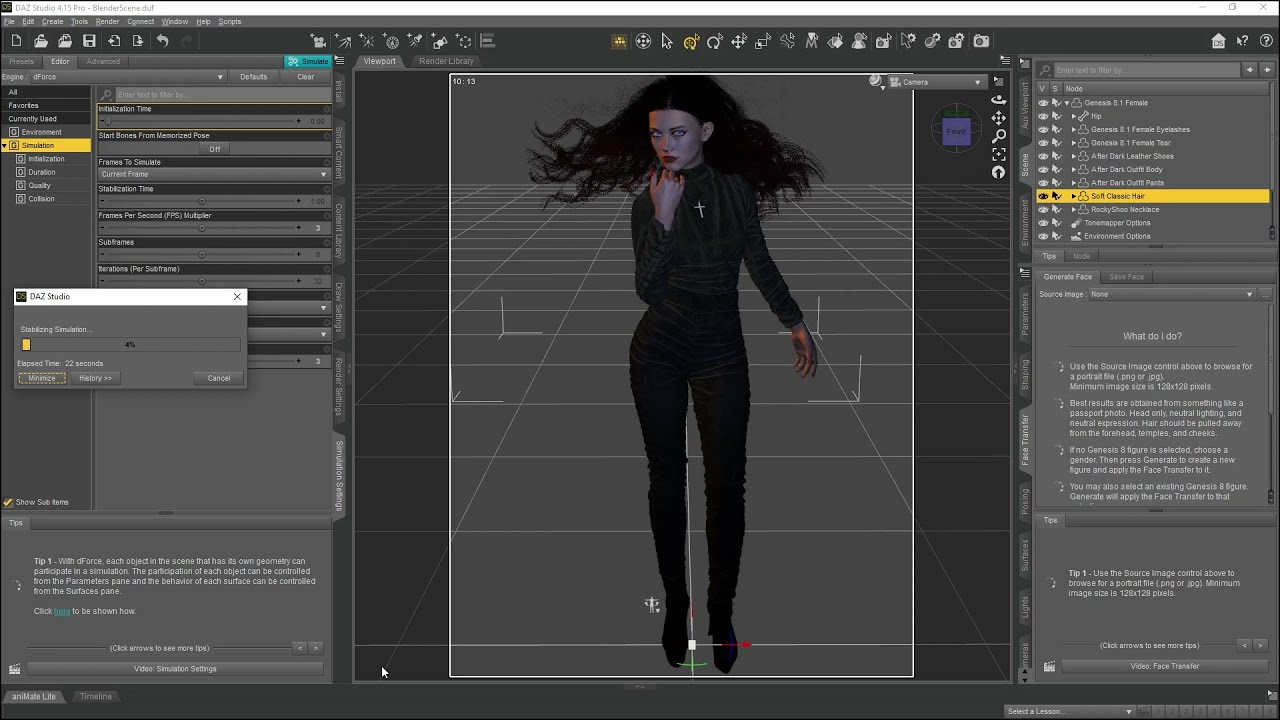Activate What's This help pointer
1280x720 pixels.
coord(1242,41)
